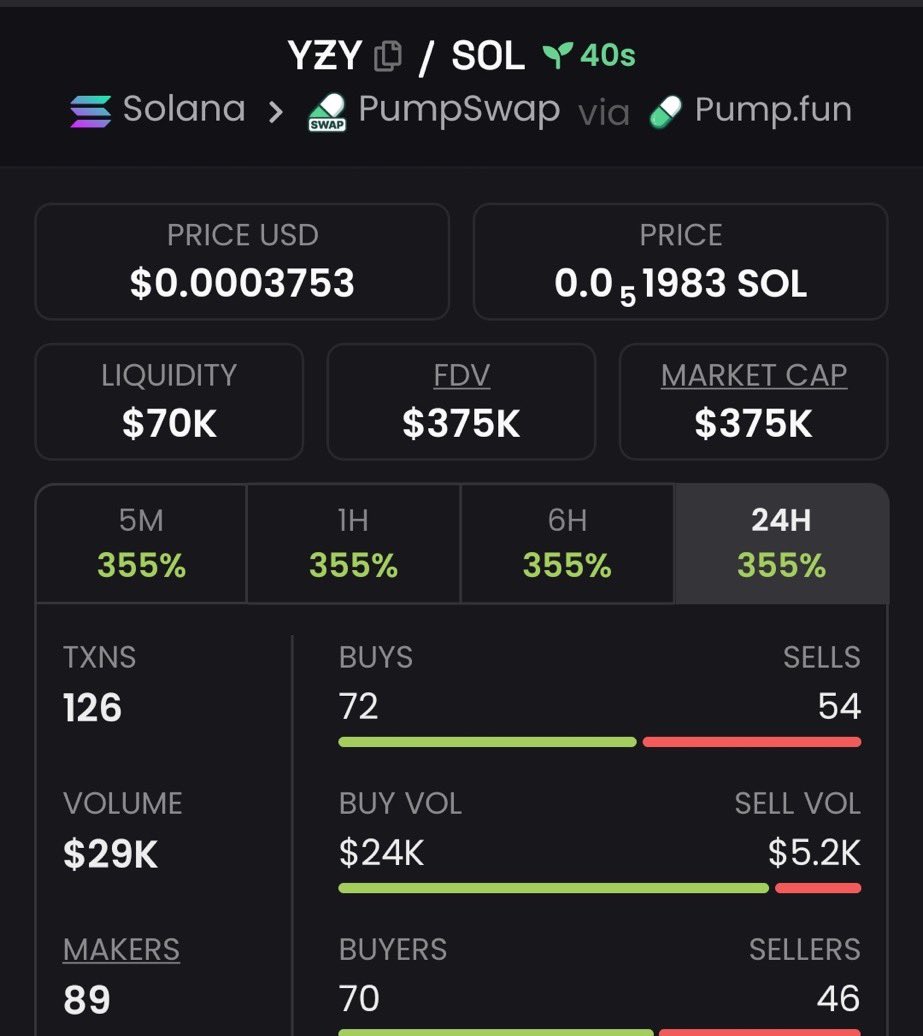923x1036 pixels.
Task: Open the breadcrumb chevron after Solana
Action: [276, 112]
